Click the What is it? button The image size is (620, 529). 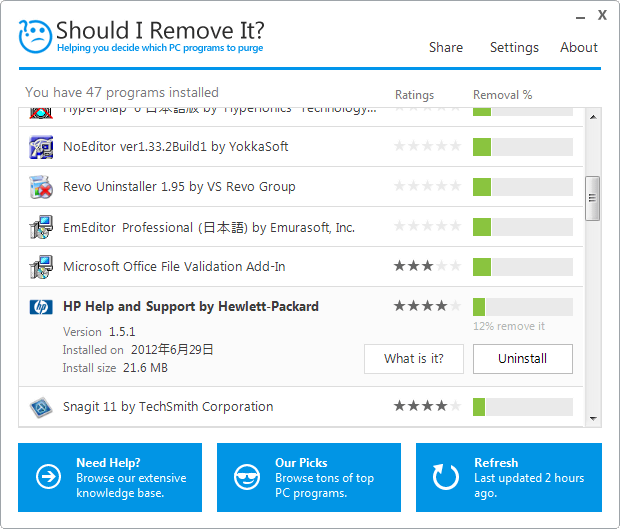point(414,359)
